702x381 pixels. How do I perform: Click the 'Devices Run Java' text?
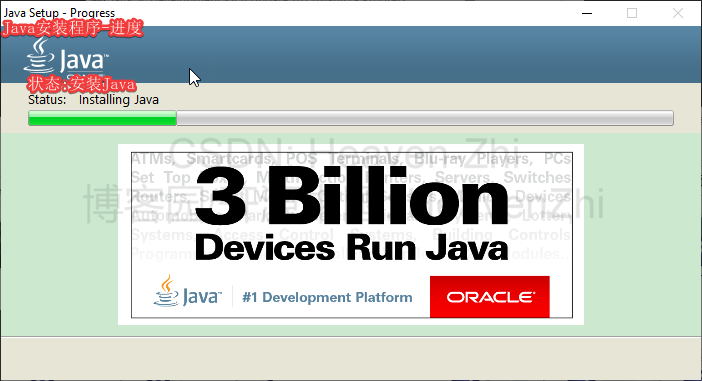(x=351, y=248)
